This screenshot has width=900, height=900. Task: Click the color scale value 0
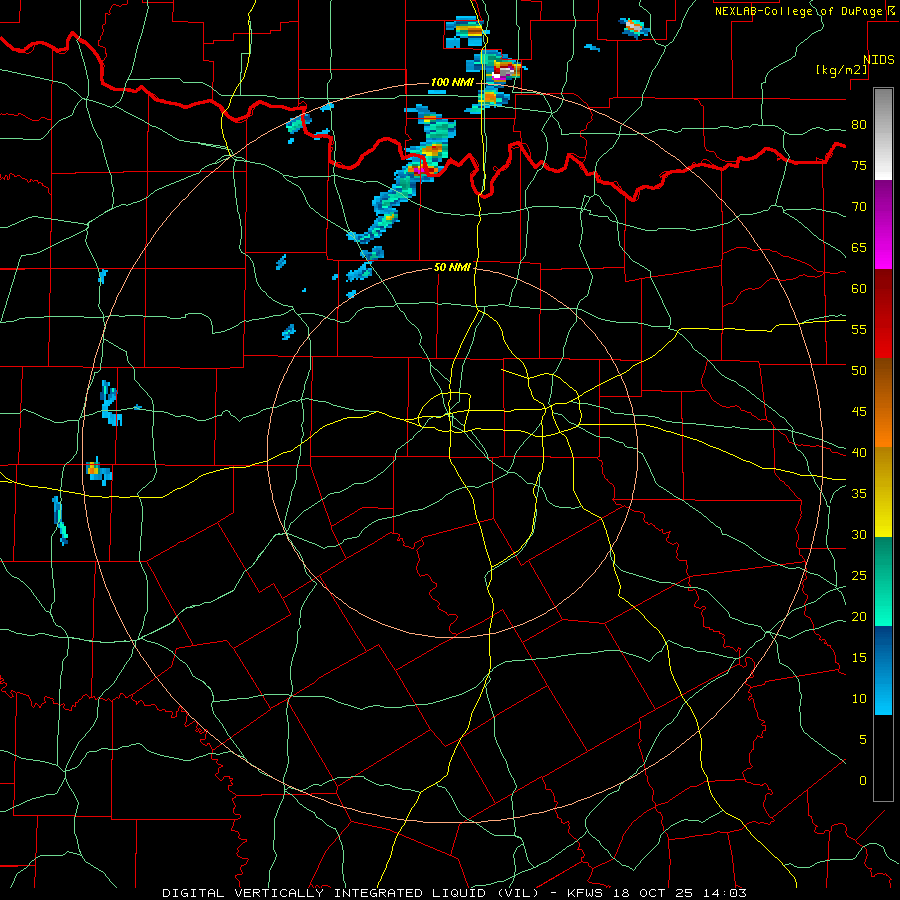point(863,781)
